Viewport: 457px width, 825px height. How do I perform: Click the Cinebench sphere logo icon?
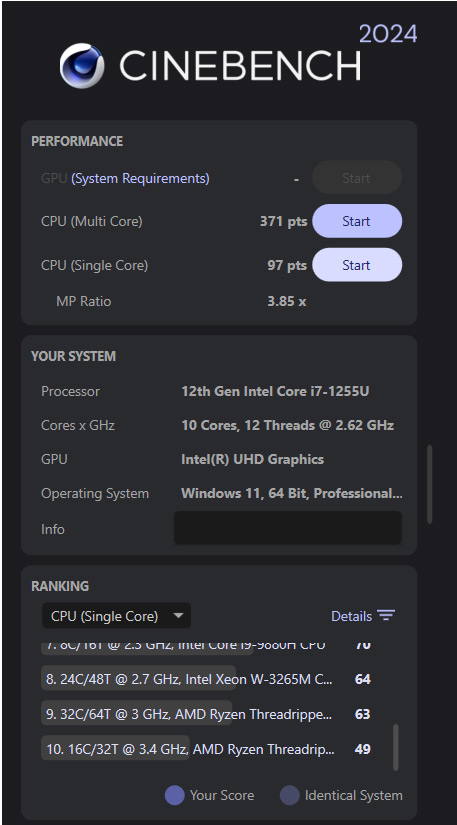click(x=82, y=65)
